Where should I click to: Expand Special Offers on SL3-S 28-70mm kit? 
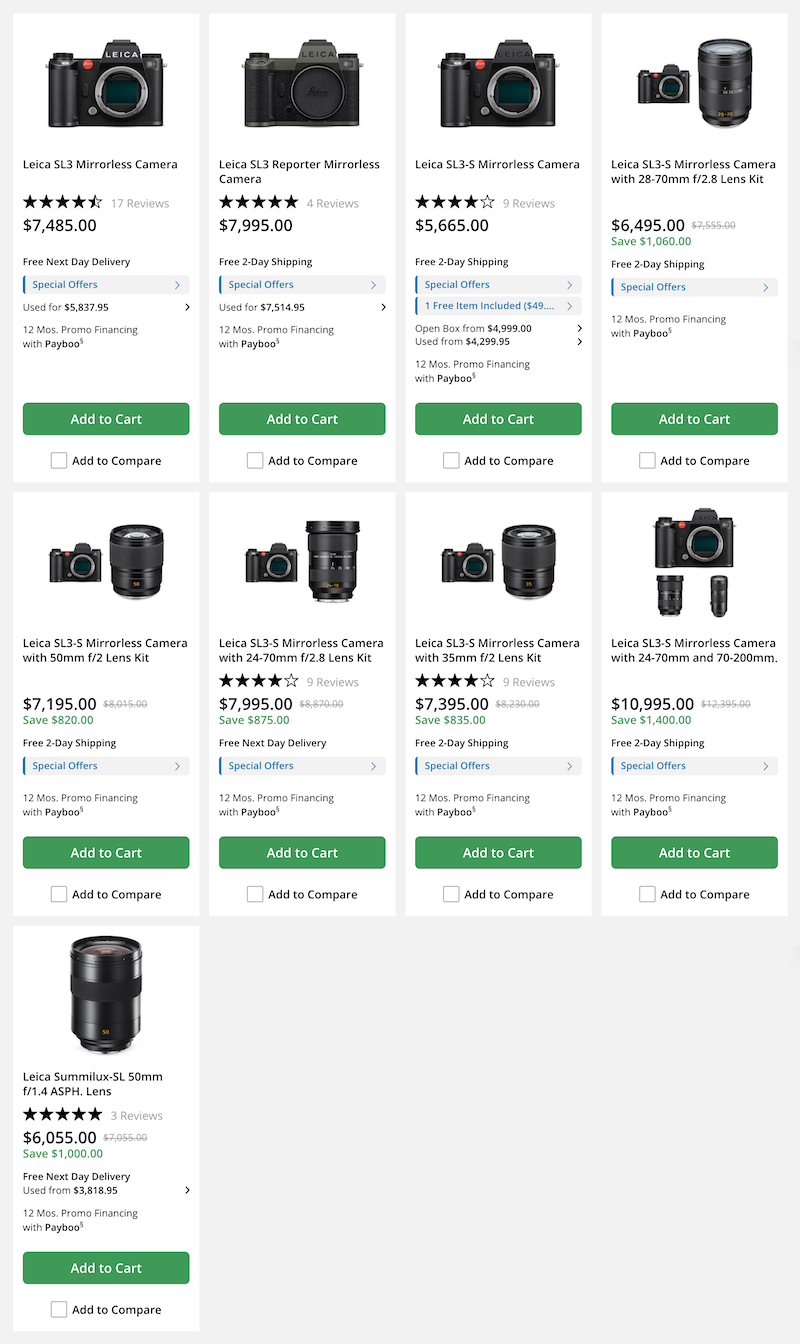(x=694, y=287)
